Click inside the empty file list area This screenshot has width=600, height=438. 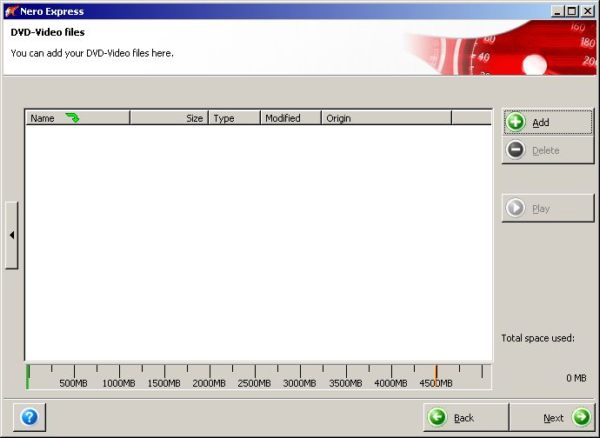(259, 243)
